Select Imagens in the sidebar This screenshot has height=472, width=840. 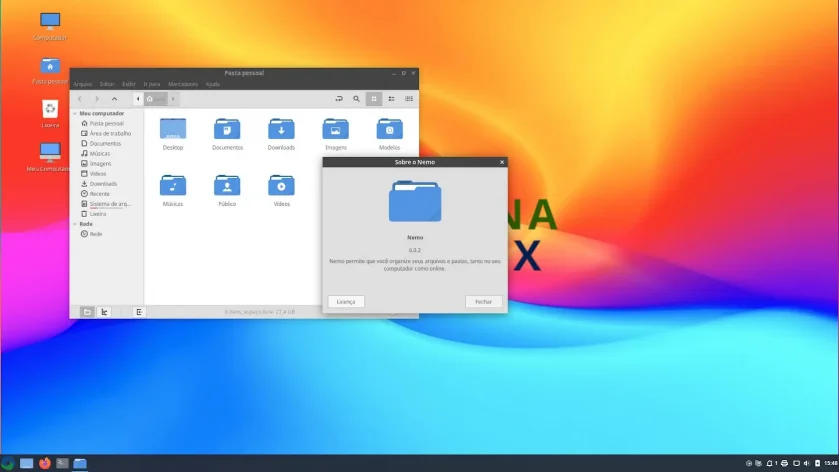click(100, 164)
